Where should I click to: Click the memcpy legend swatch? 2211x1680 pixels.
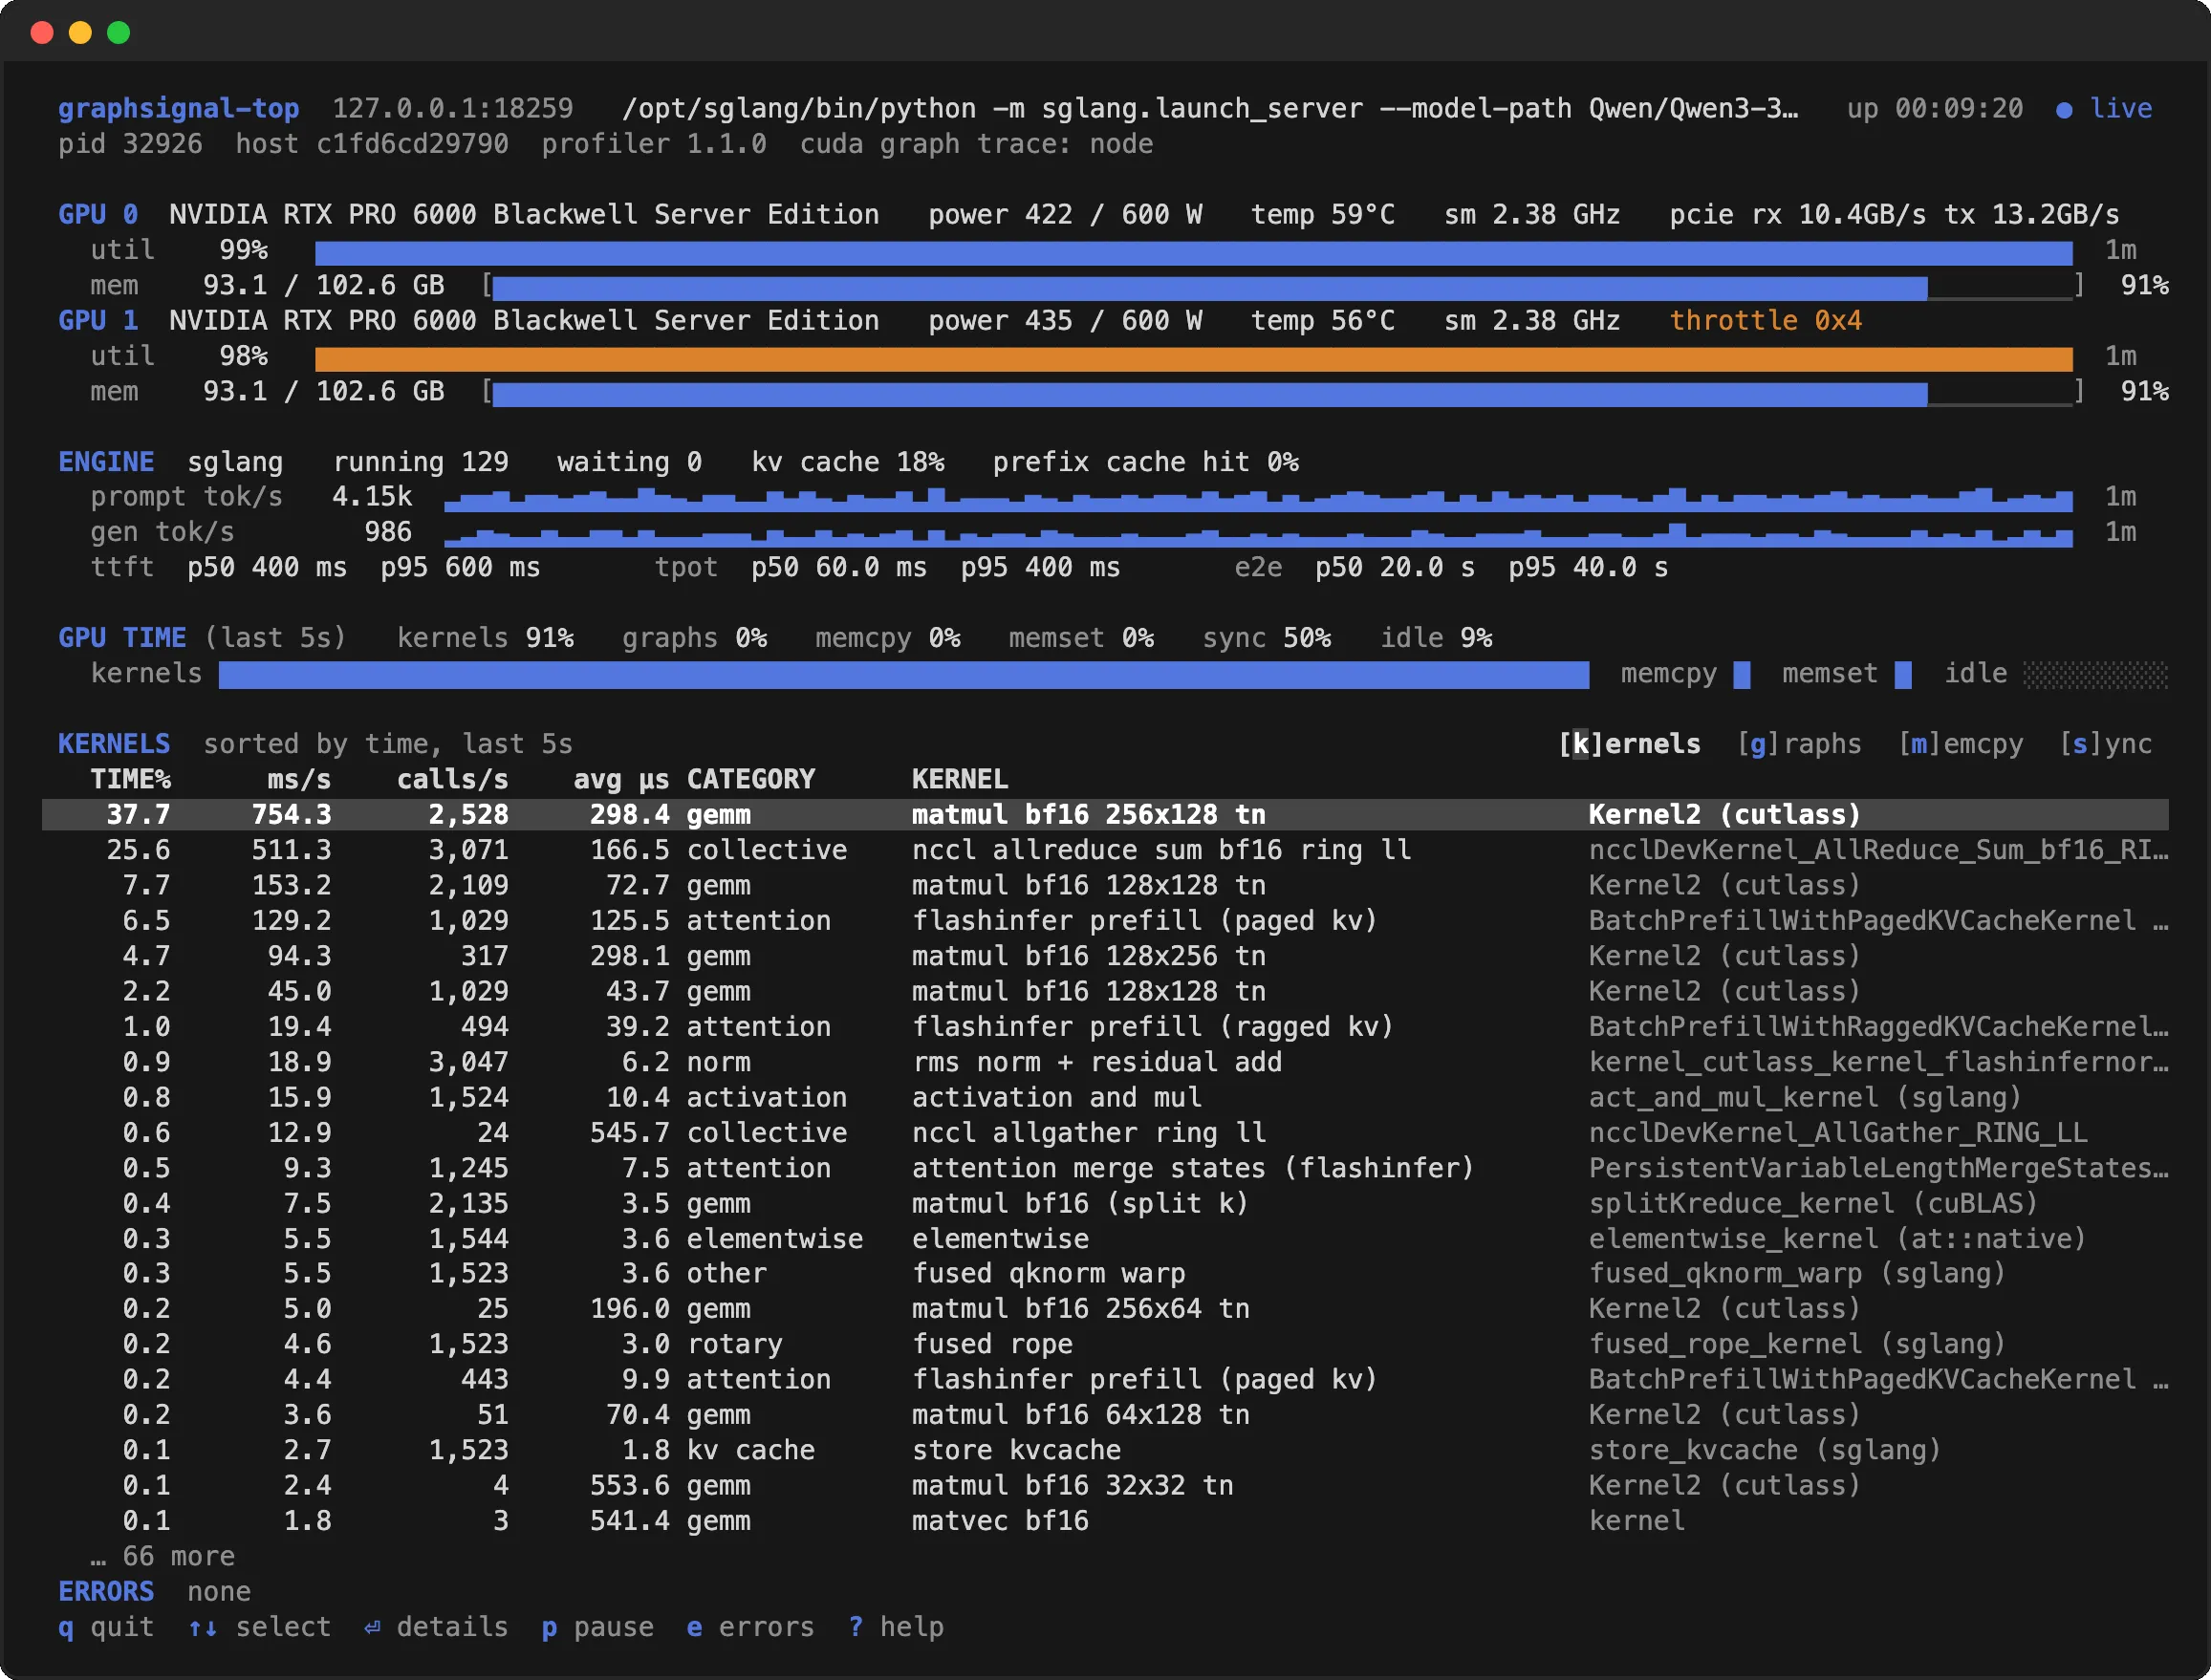pyautogui.click(x=1742, y=675)
